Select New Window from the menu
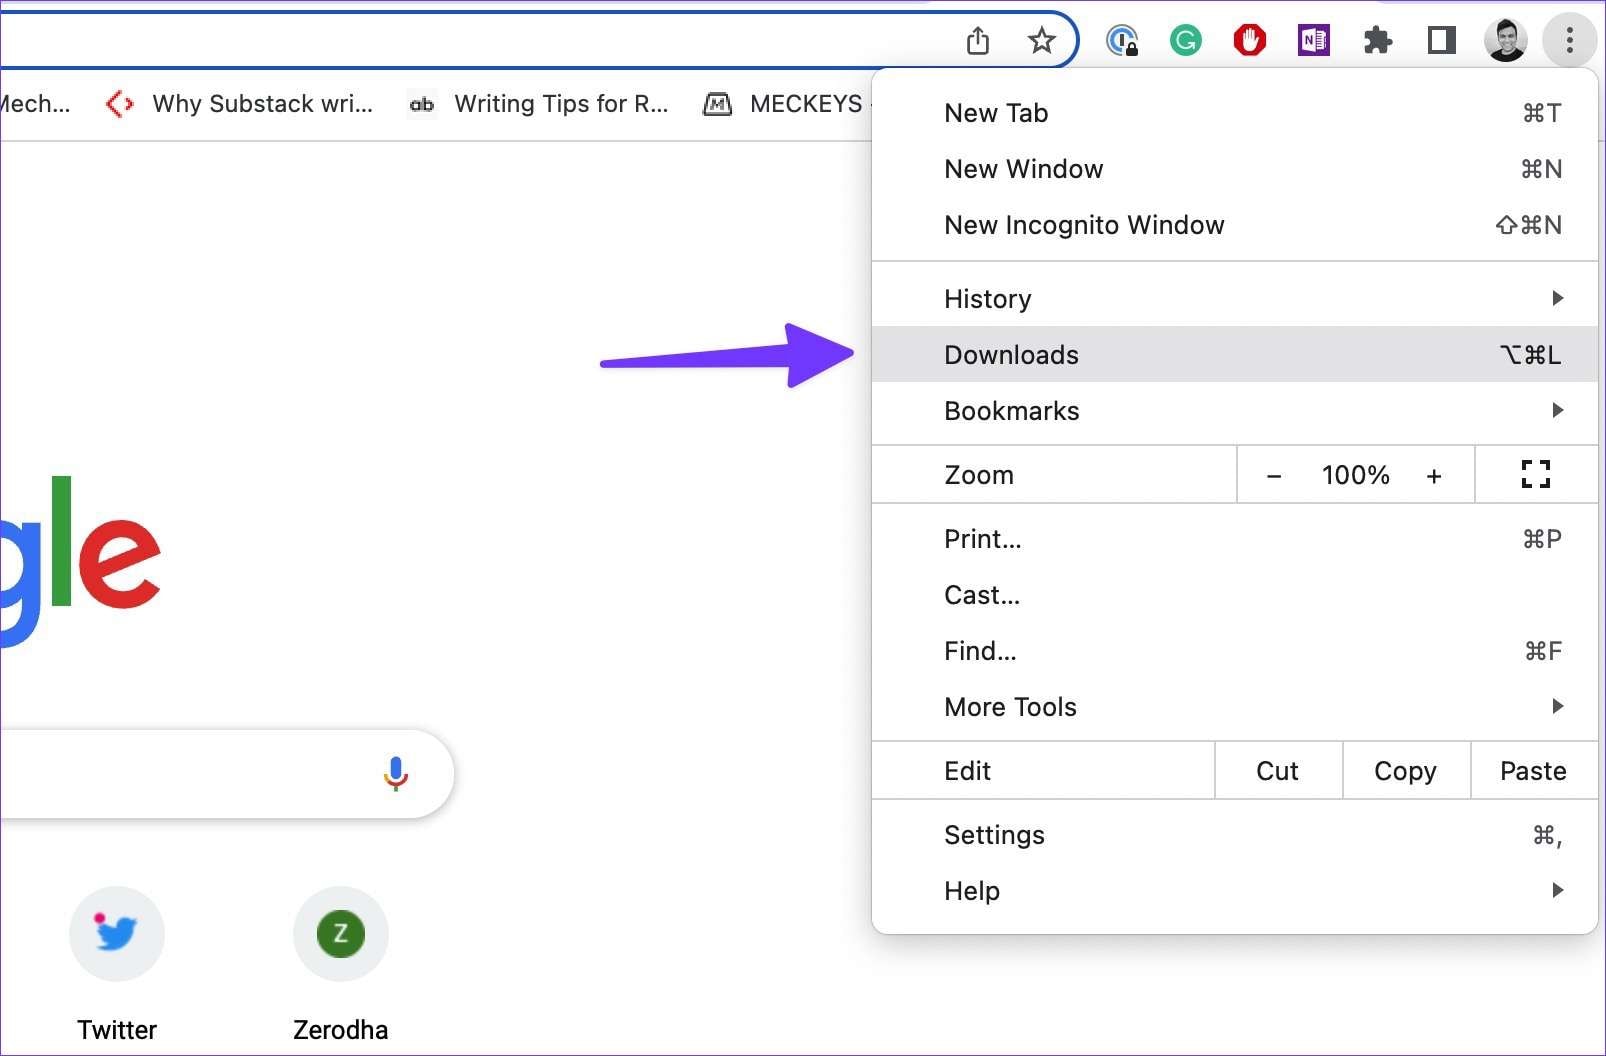This screenshot has height=1056, width=1606. (x=1235, y=169)
